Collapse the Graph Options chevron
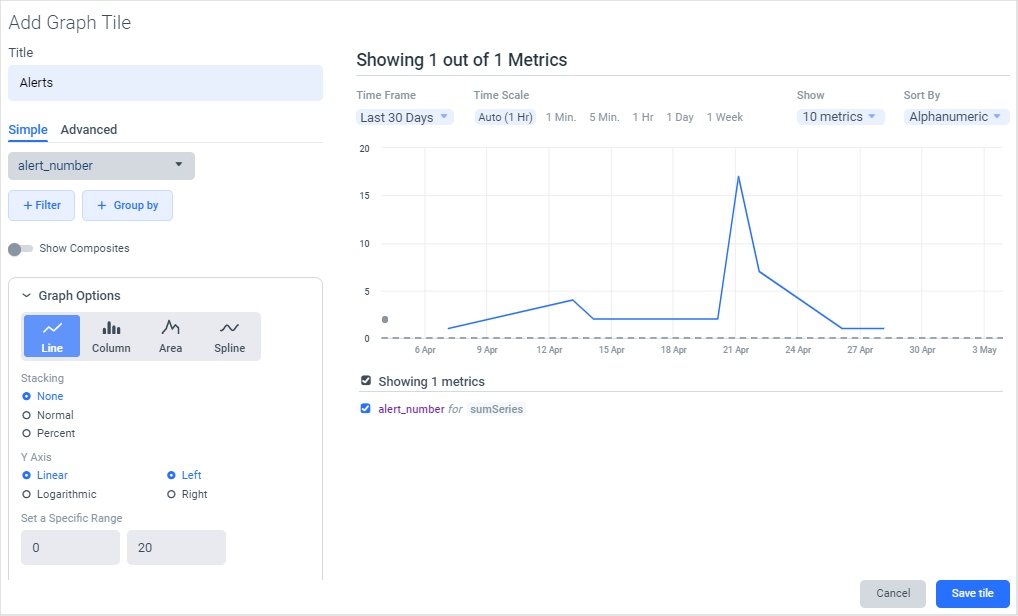Screen dimensions: 1018x616 27,296
